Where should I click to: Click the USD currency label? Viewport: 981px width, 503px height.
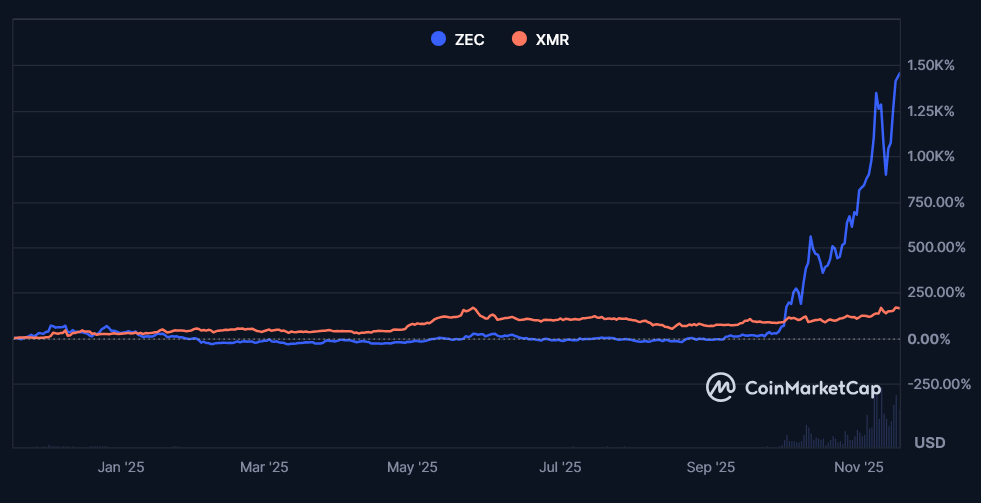point(930,442)
